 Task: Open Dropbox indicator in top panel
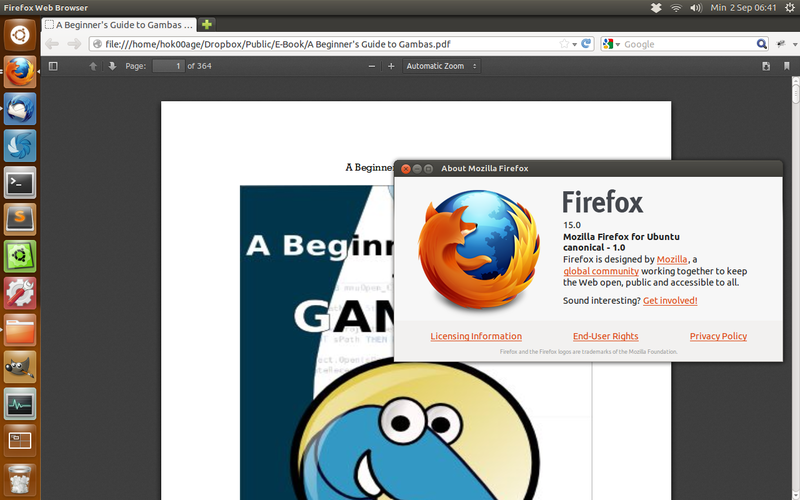[656, 8]
